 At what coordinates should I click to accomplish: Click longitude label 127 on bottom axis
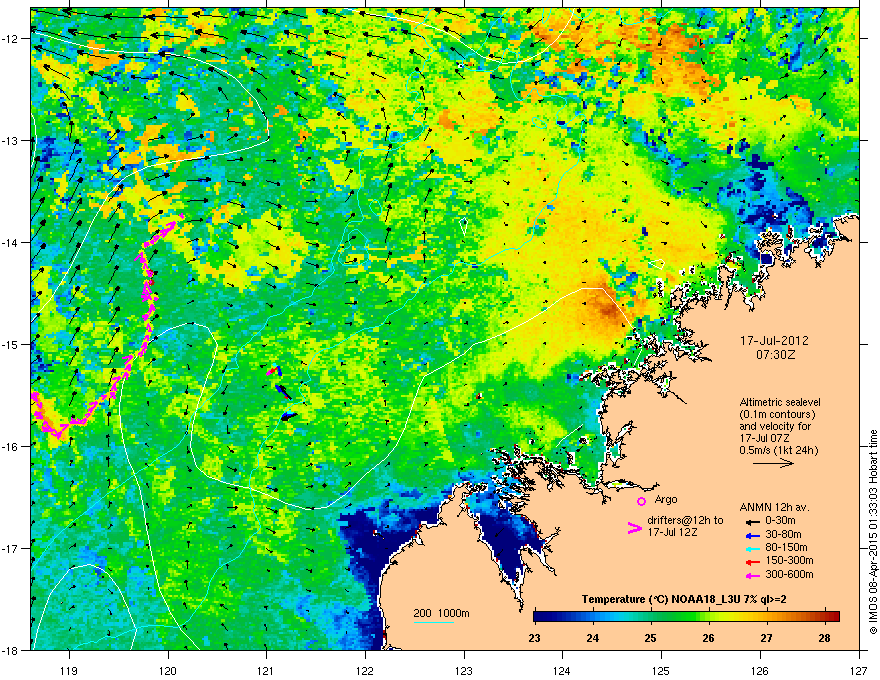[x=859, y=670]
